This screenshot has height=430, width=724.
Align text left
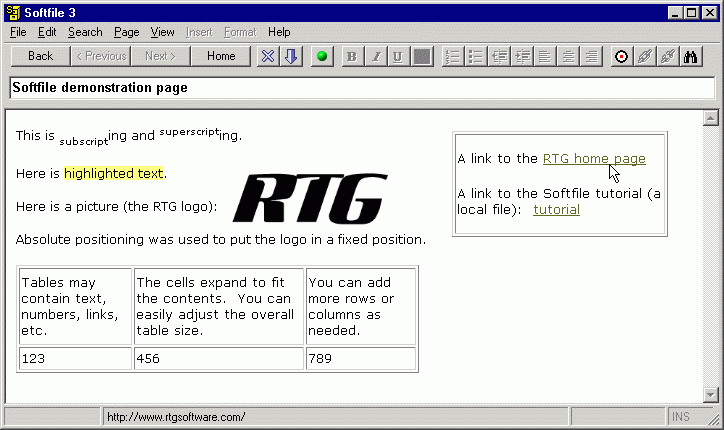pyautogui.click(x=545, y=56)
